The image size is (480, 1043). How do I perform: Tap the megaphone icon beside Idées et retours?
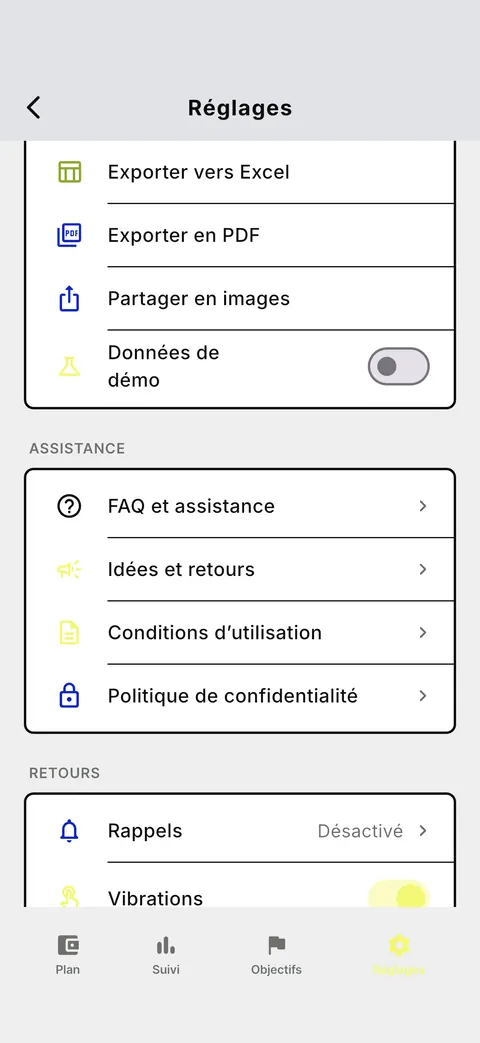[x=69, y=569]
